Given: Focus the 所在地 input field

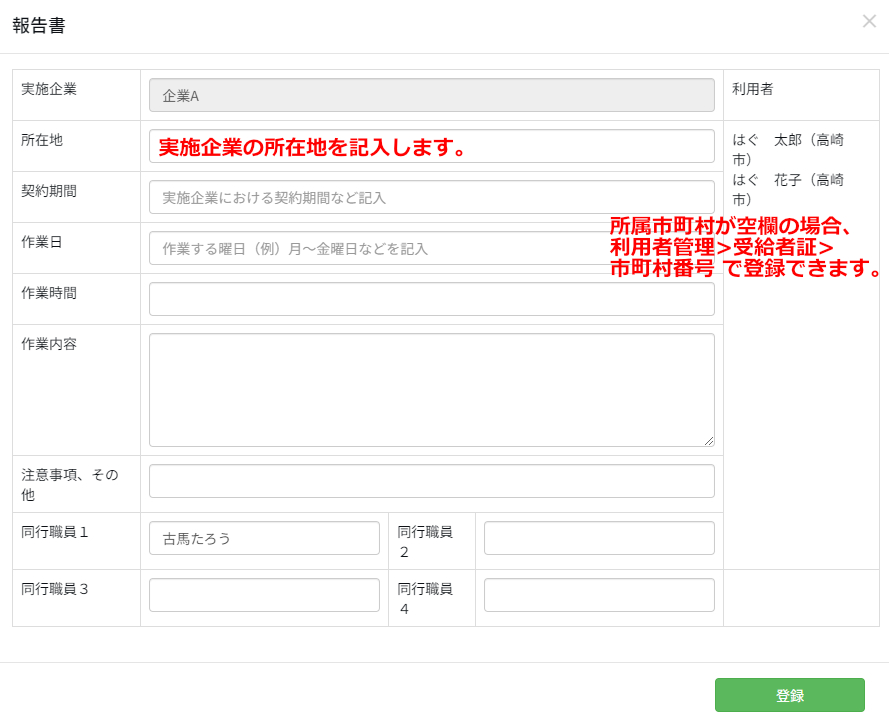Looking at the screenshot, I should point(431,146).
